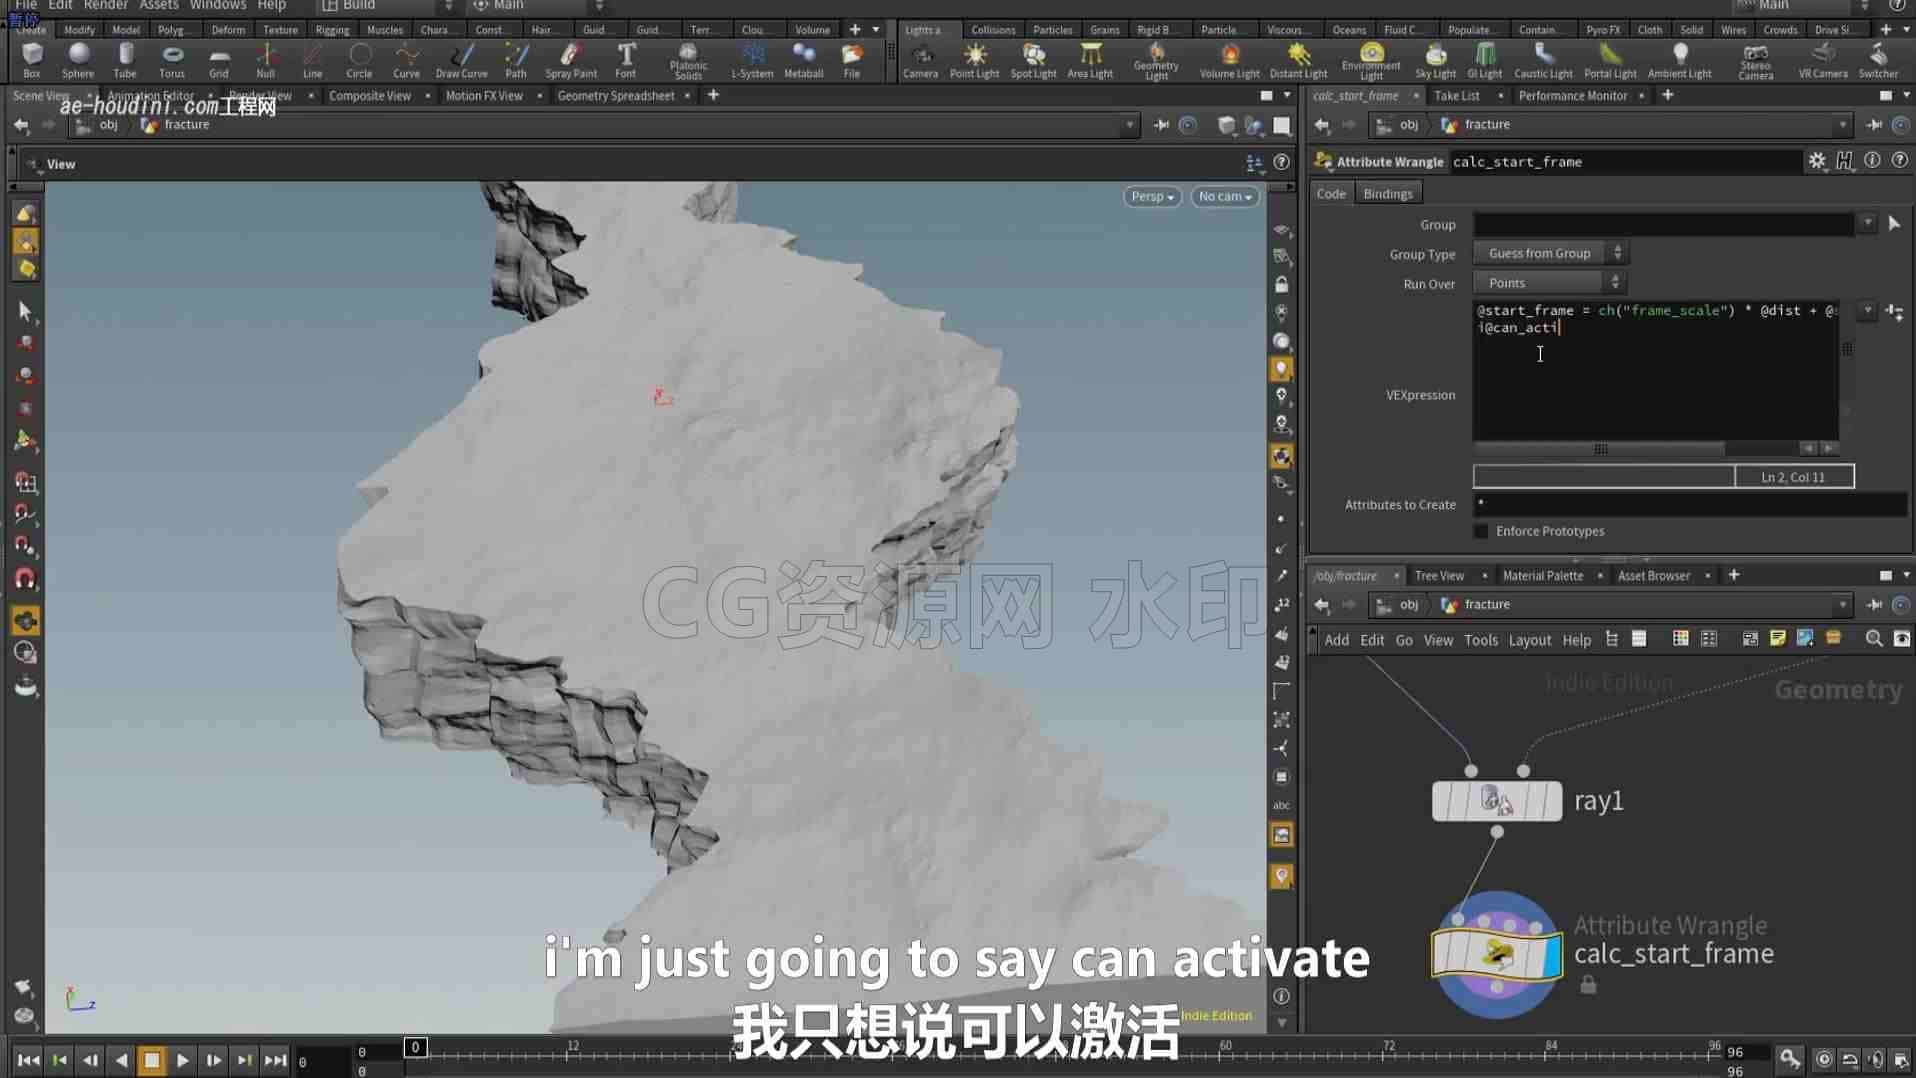Click the timeline frame 0 marker
This screenshot has width=1916, height=1078.
(415, 1047)
